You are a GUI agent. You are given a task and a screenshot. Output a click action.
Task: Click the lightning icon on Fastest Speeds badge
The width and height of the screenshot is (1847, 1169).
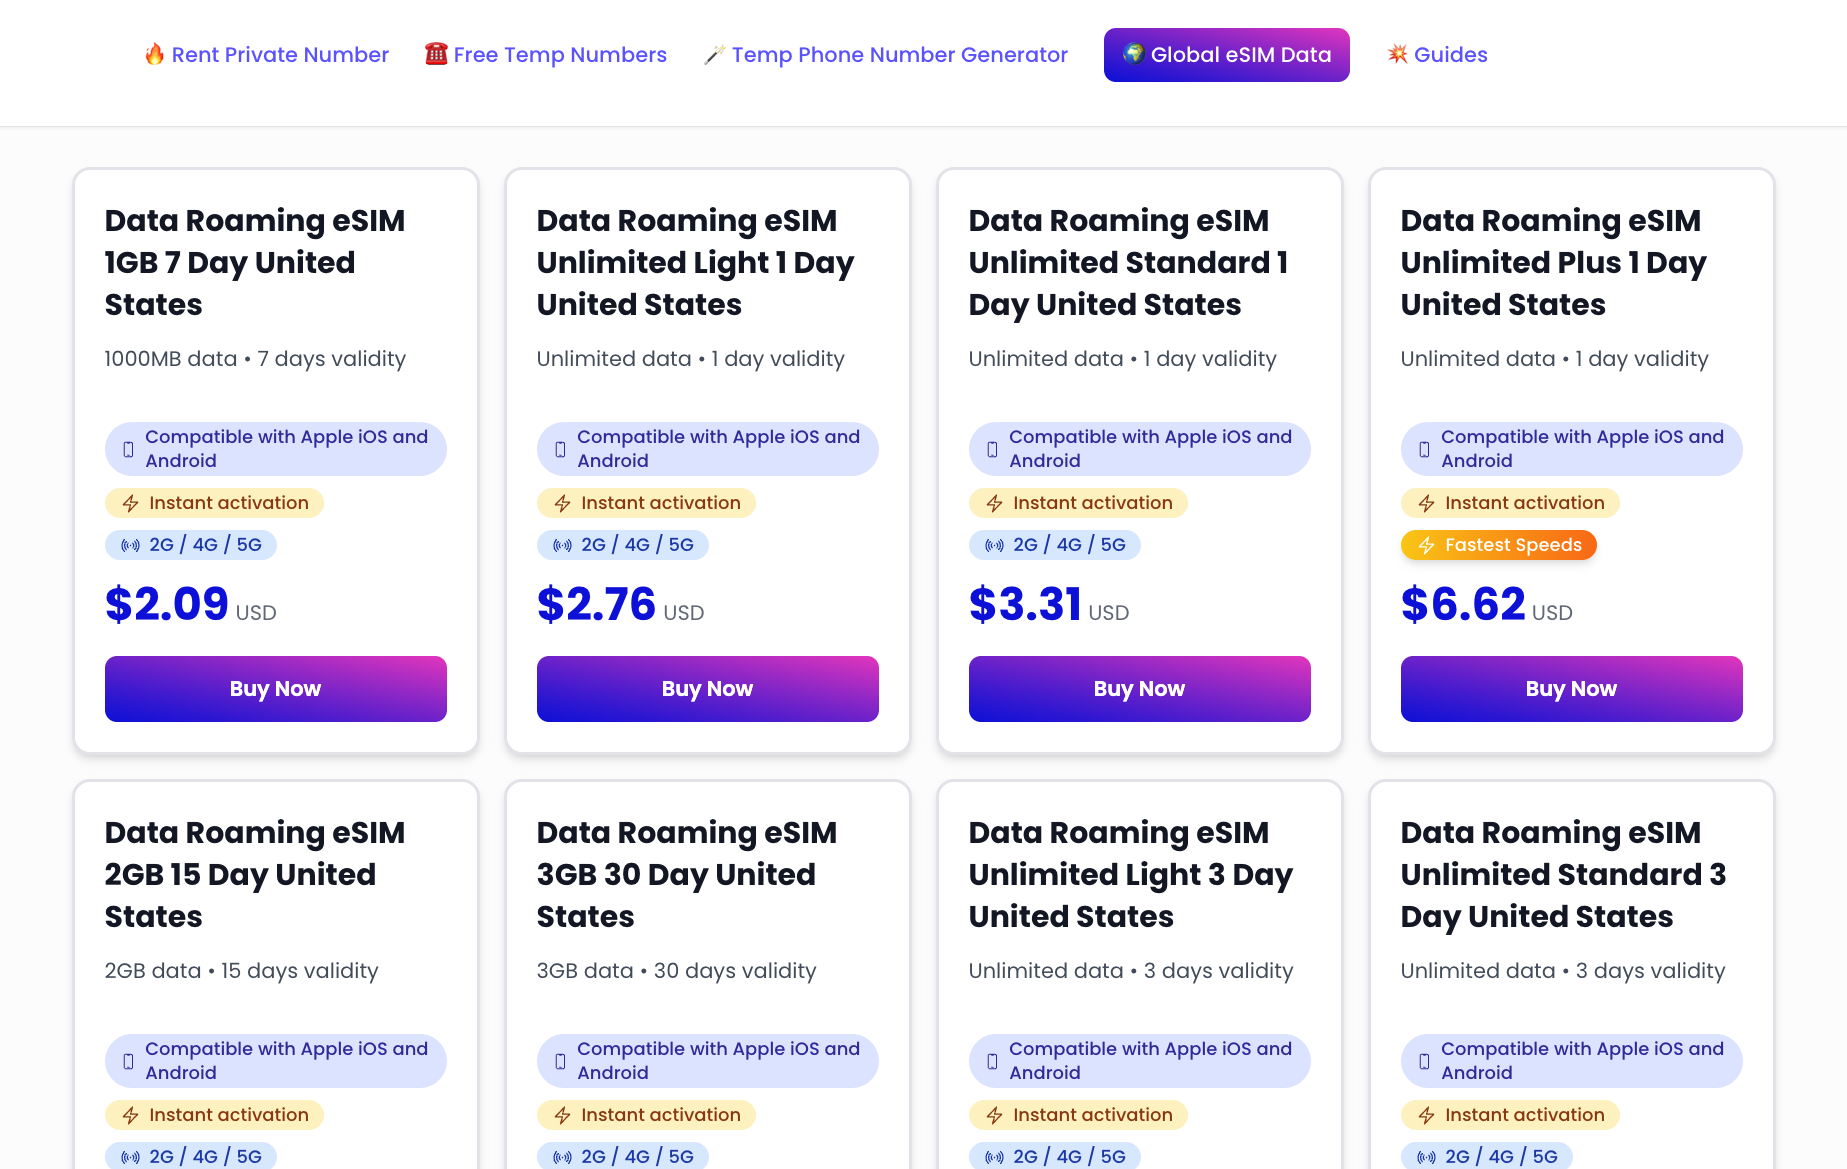pos(1427,545)
